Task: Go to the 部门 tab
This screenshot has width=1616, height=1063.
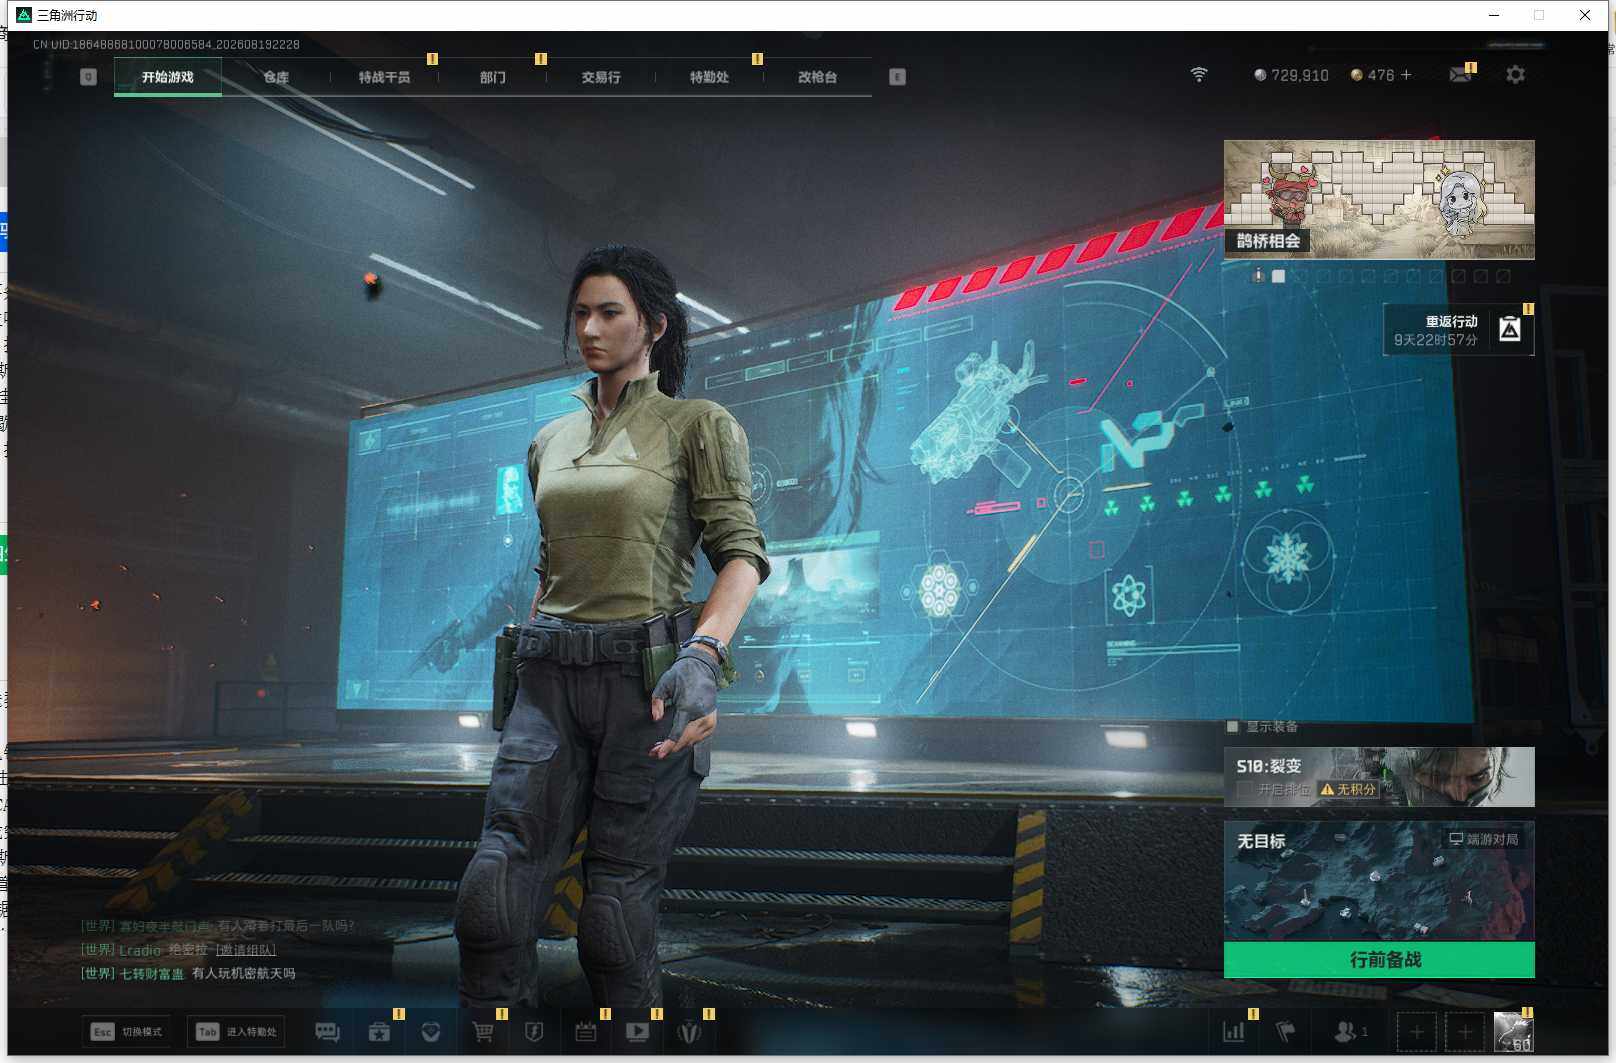Action: [x=492, y=77]
